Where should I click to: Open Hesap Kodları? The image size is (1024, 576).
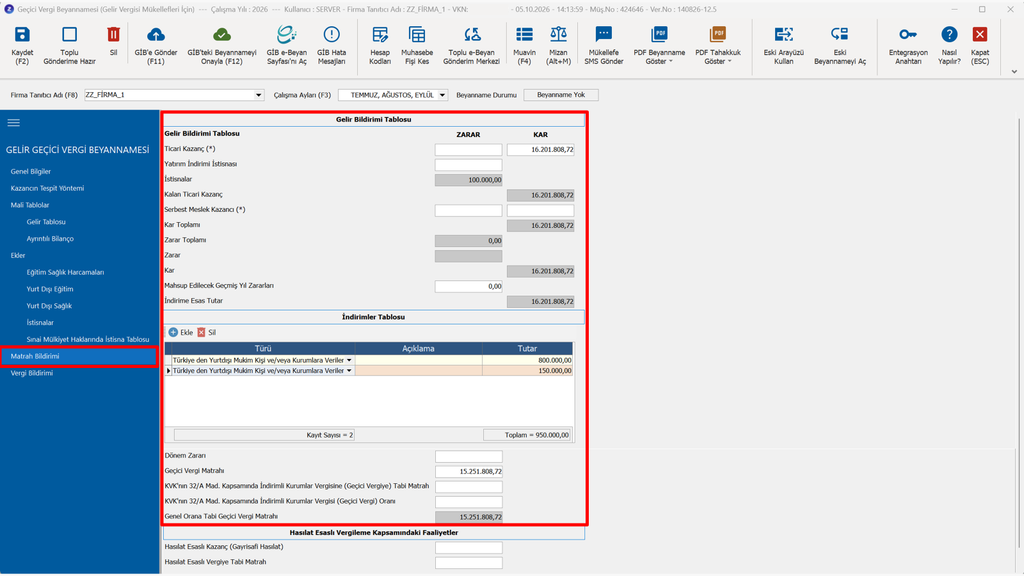tap(379, 44)
